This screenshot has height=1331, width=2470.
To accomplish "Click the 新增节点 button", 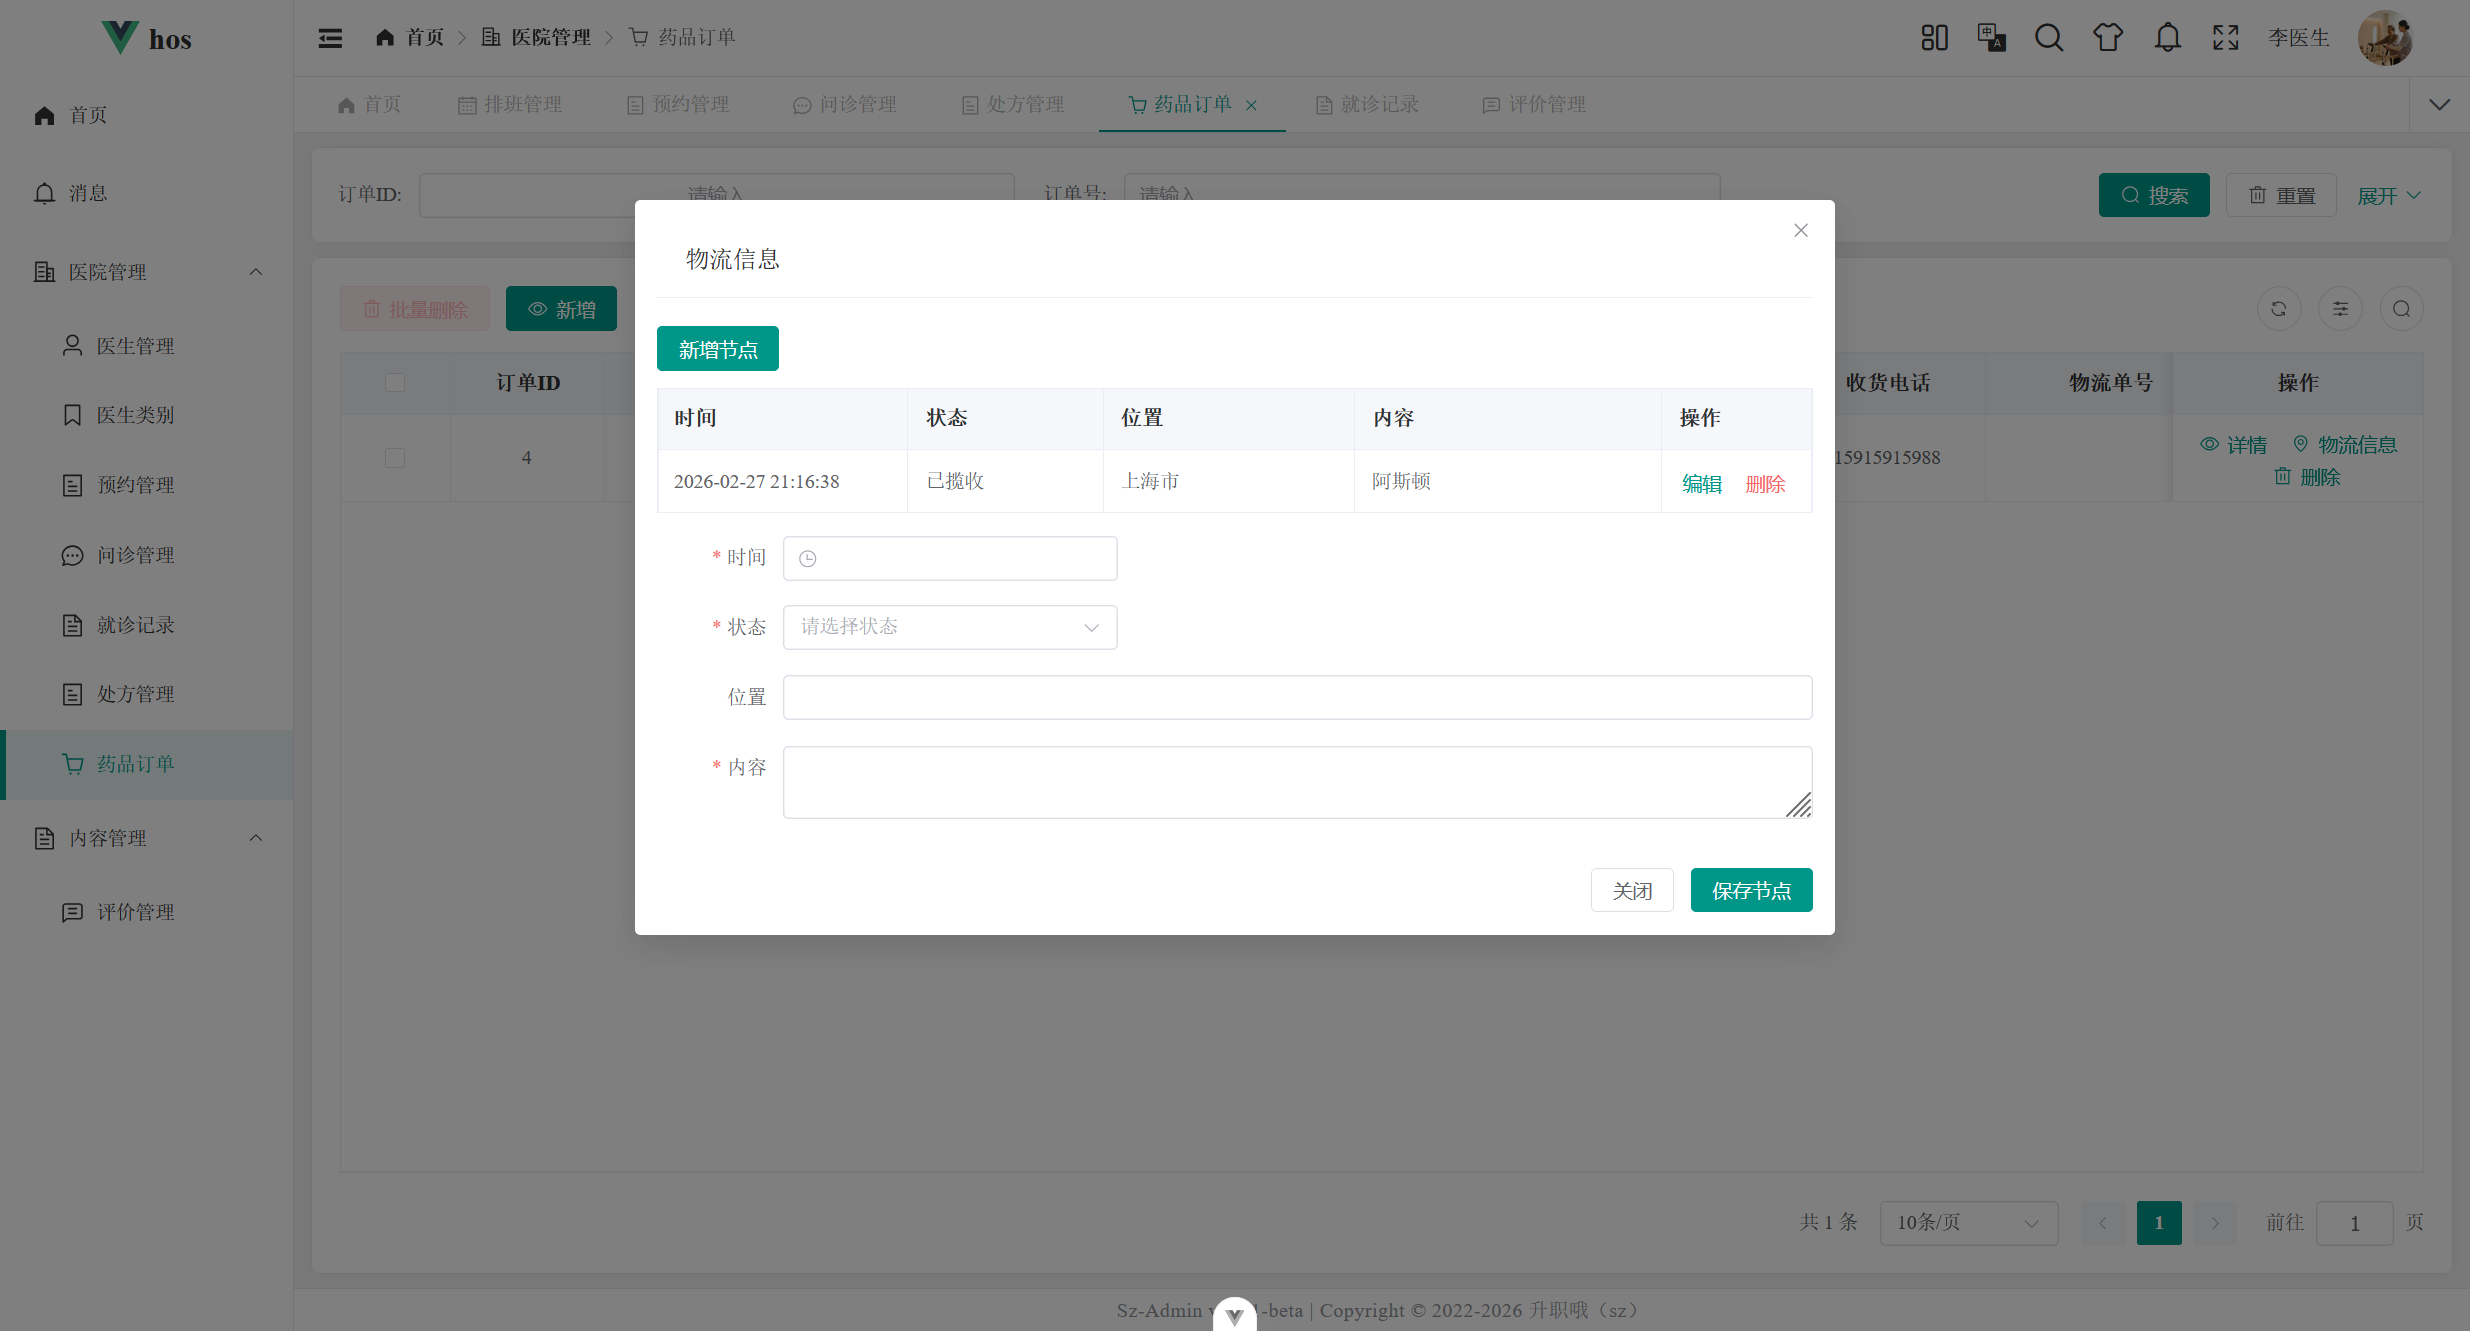I will click(717, 349).
